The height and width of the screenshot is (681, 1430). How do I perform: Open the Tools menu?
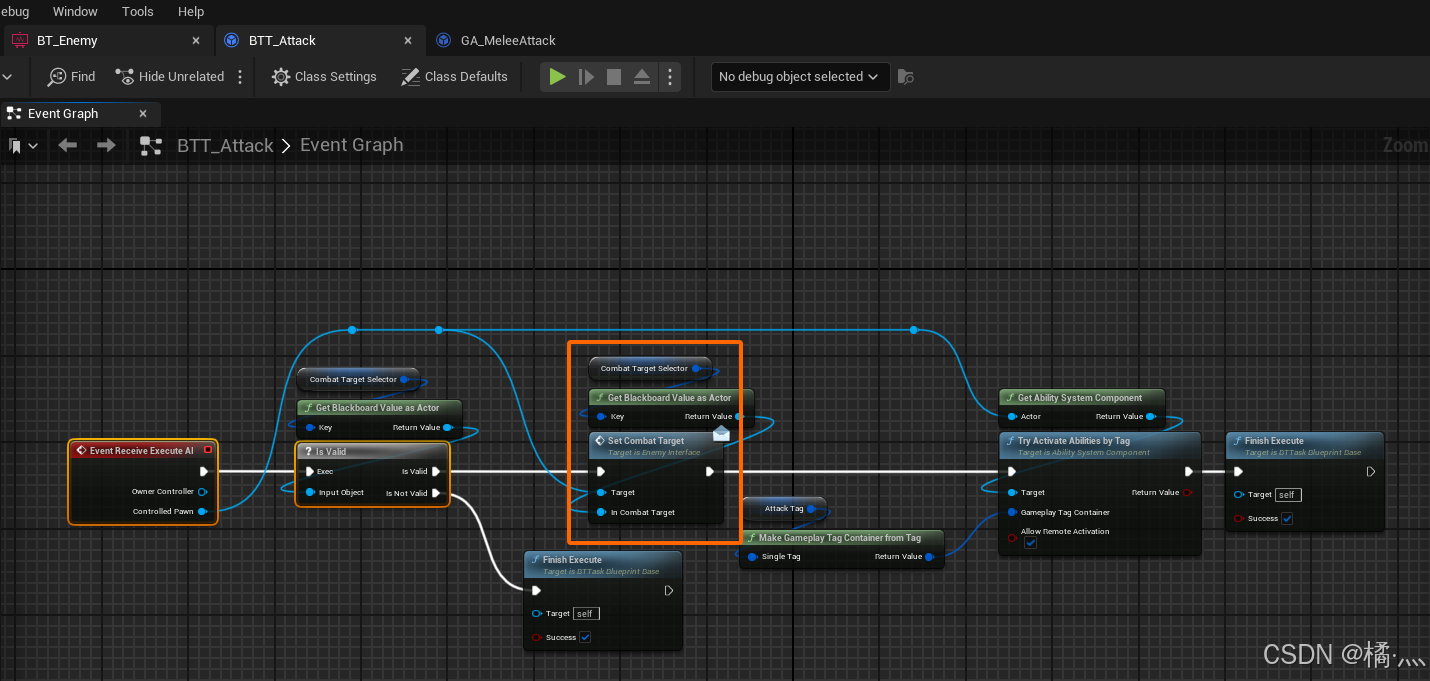click(138, 12)
